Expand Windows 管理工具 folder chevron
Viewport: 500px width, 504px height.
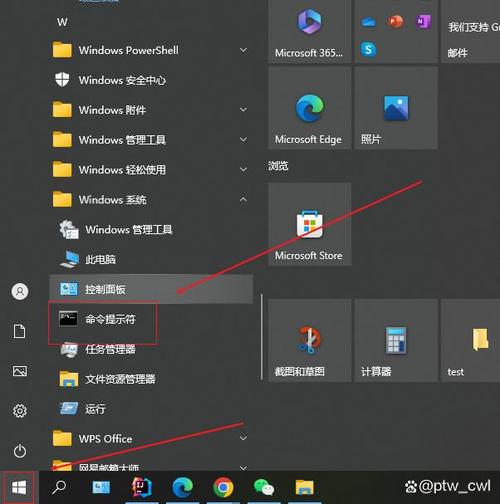click(x=244, y=139)
